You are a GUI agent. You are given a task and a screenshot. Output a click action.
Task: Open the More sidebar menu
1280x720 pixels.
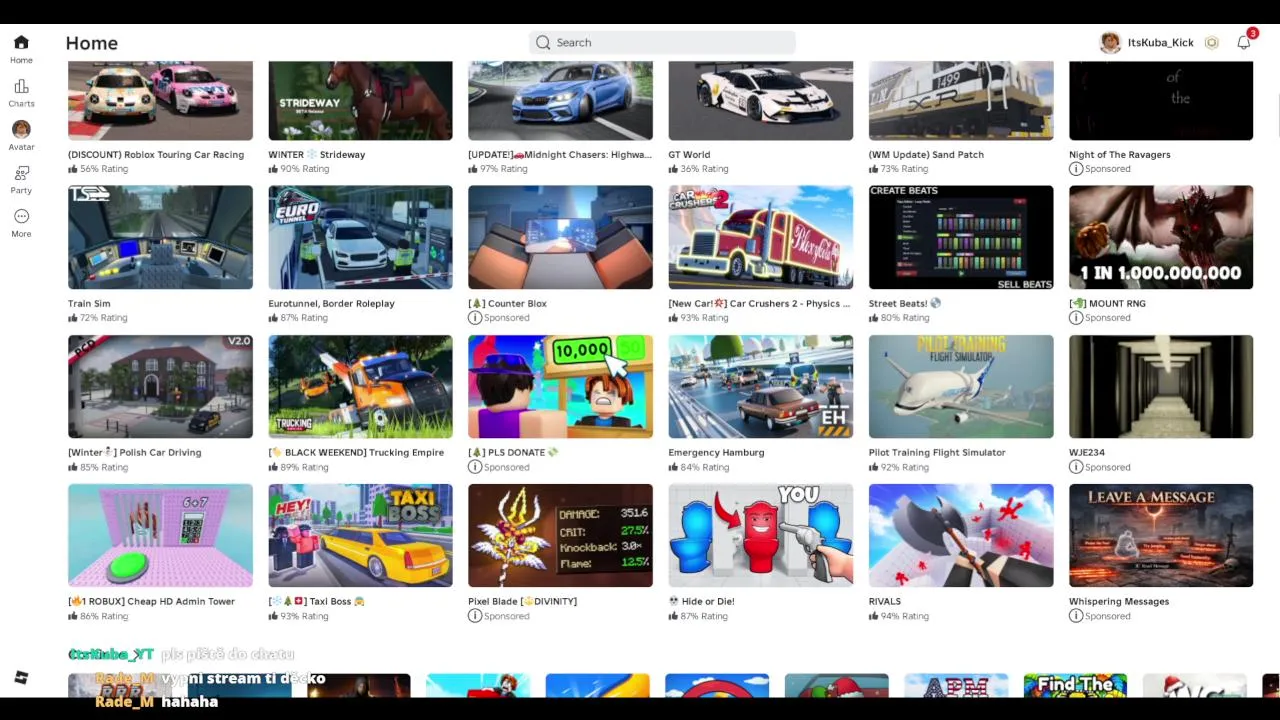(21, 216)
